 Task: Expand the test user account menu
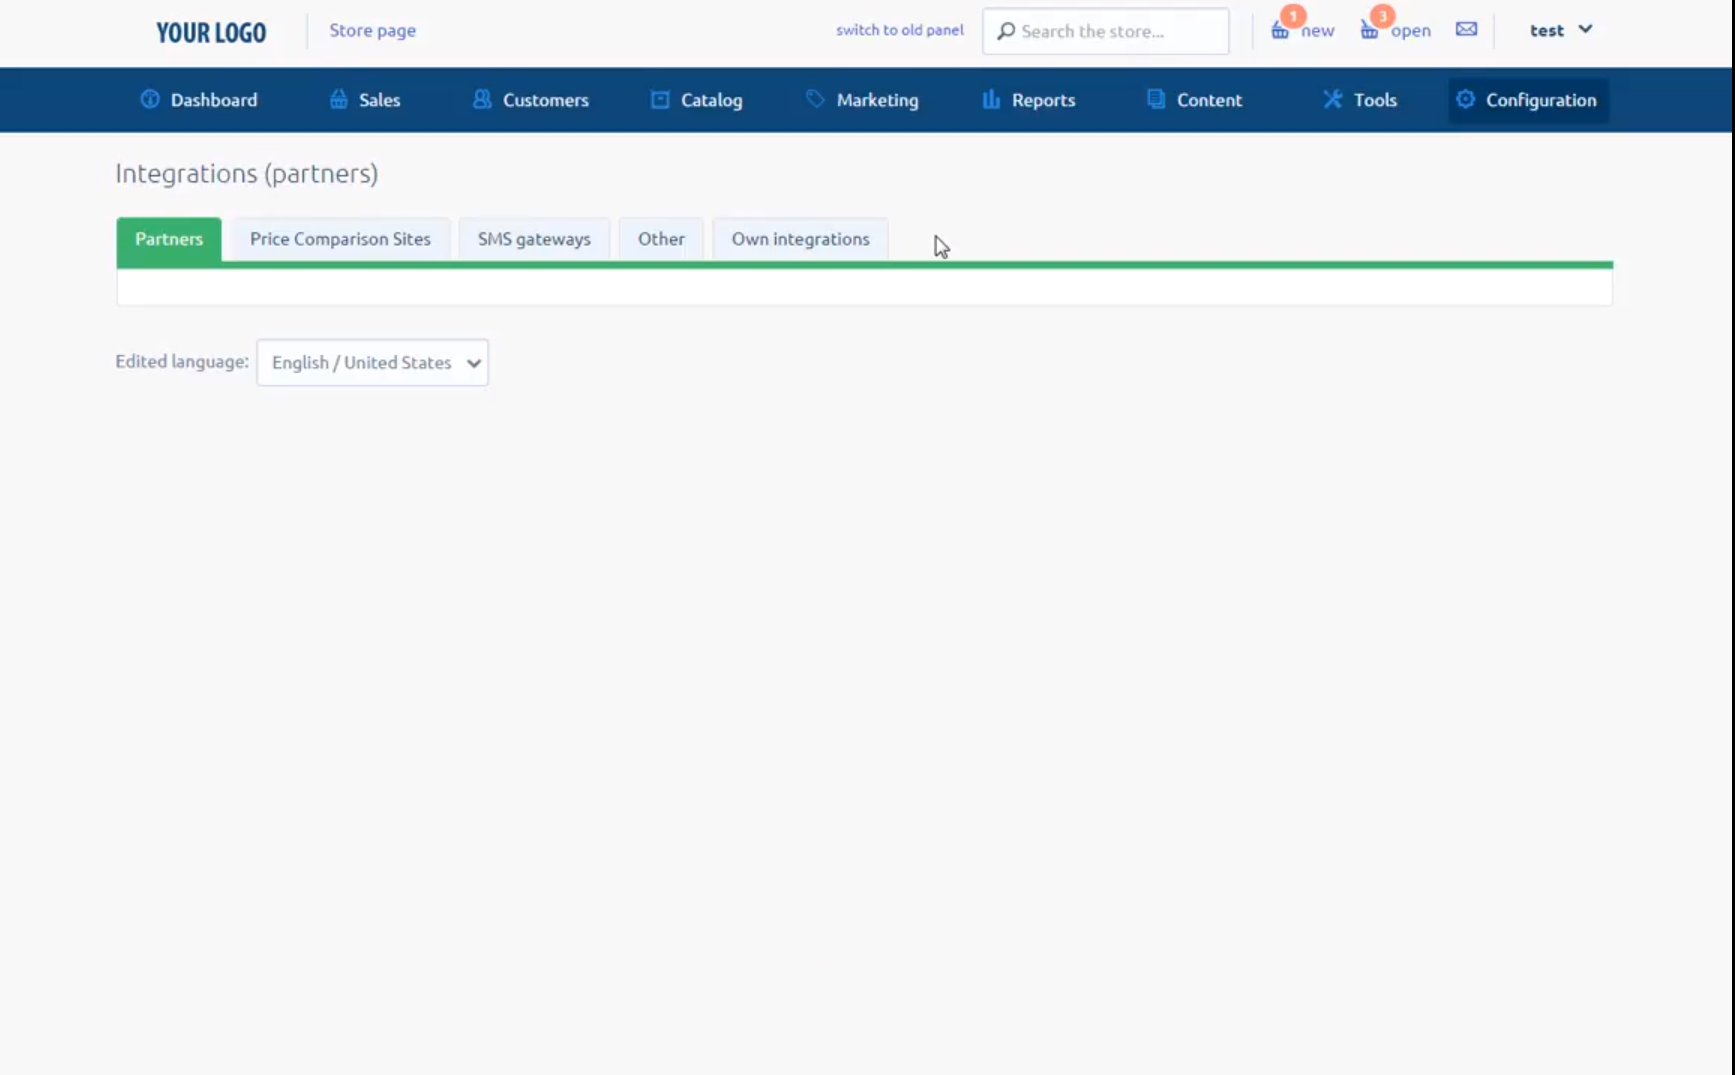pyautogui.click(x=1560, y=30)
